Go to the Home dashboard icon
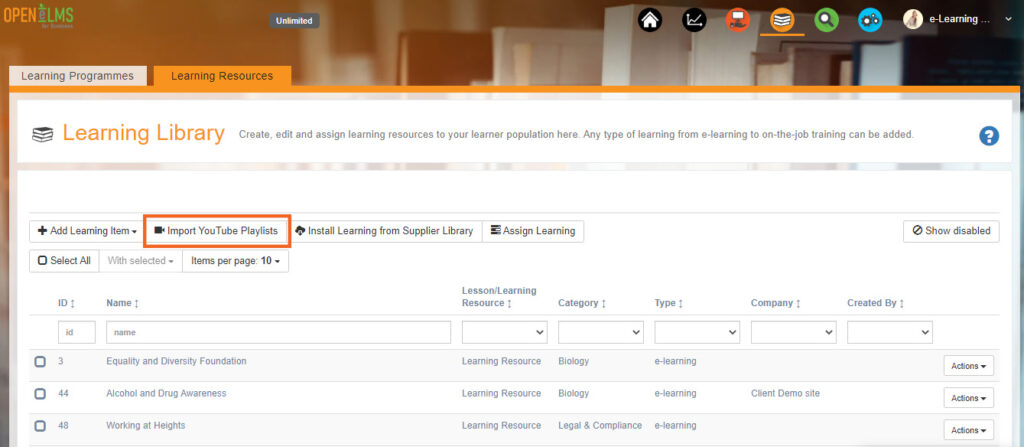Image resolution: width=1024 pixels, height=447 pixels. pos(651,19)
